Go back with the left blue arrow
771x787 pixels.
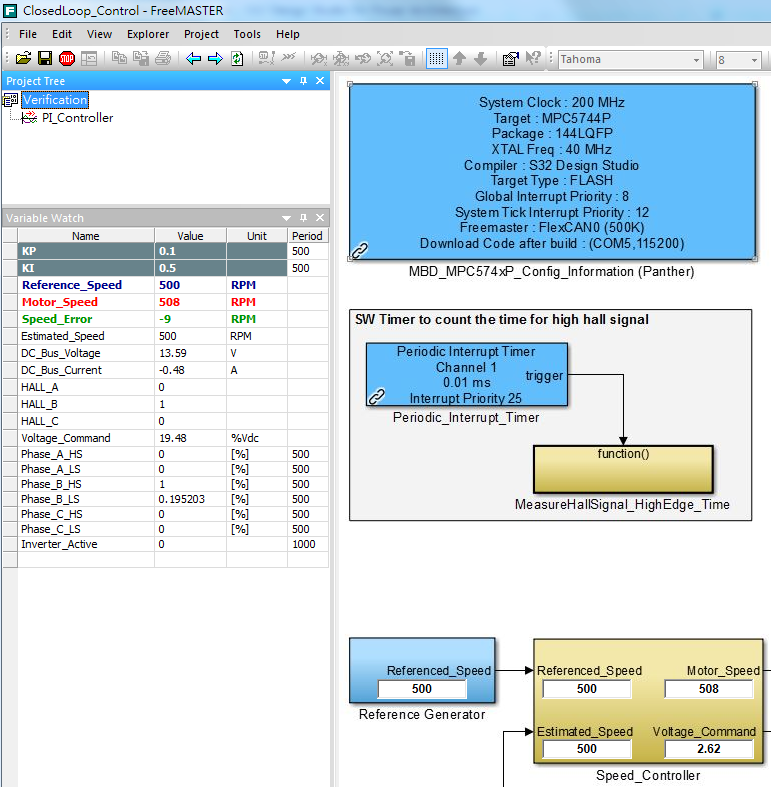click(x=193, y=59)
